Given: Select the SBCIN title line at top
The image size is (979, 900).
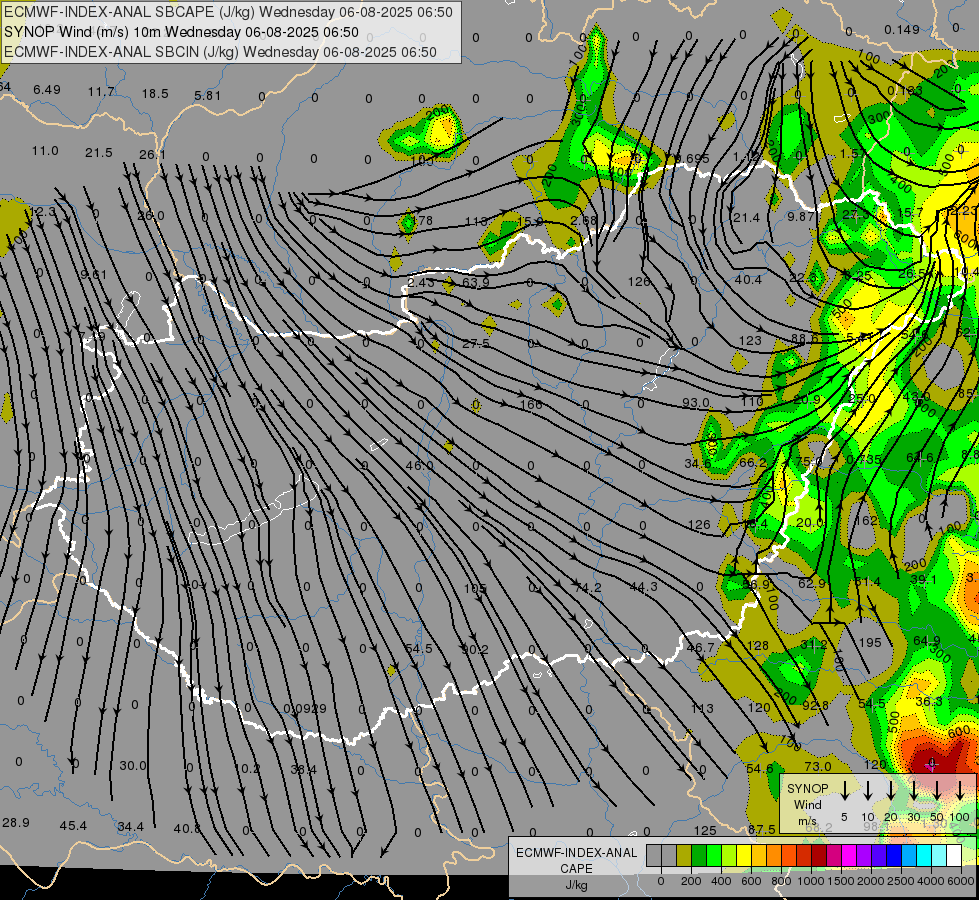Looking at the screenshot, I should (x=220, y=52).
